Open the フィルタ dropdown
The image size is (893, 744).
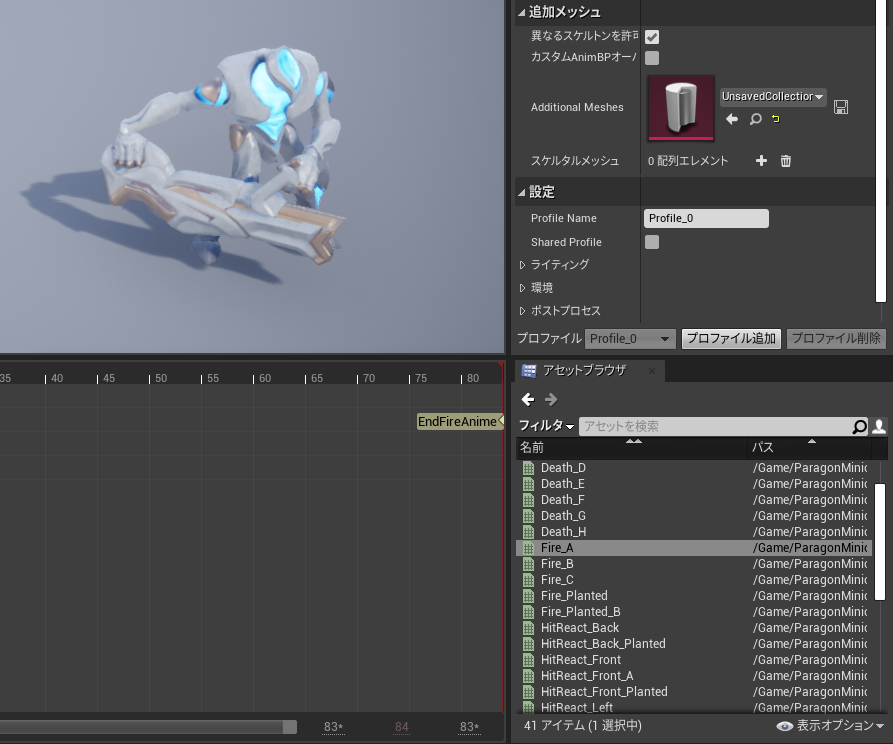(x=546, y=426)
